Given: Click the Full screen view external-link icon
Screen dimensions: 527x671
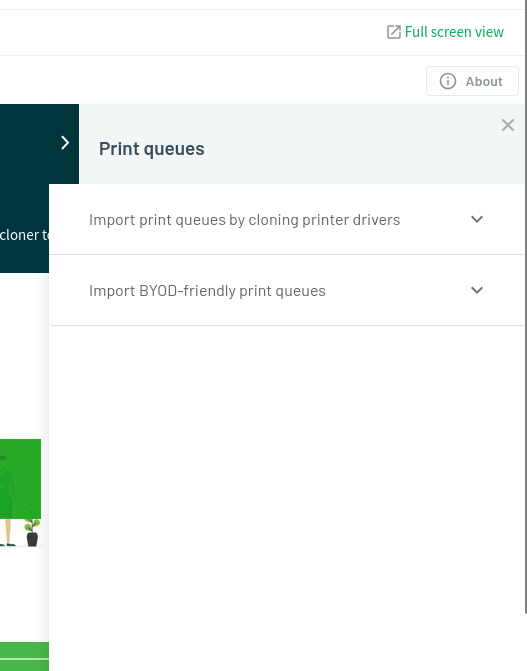Looking at the screenshot, I should [x=393, y=32].
